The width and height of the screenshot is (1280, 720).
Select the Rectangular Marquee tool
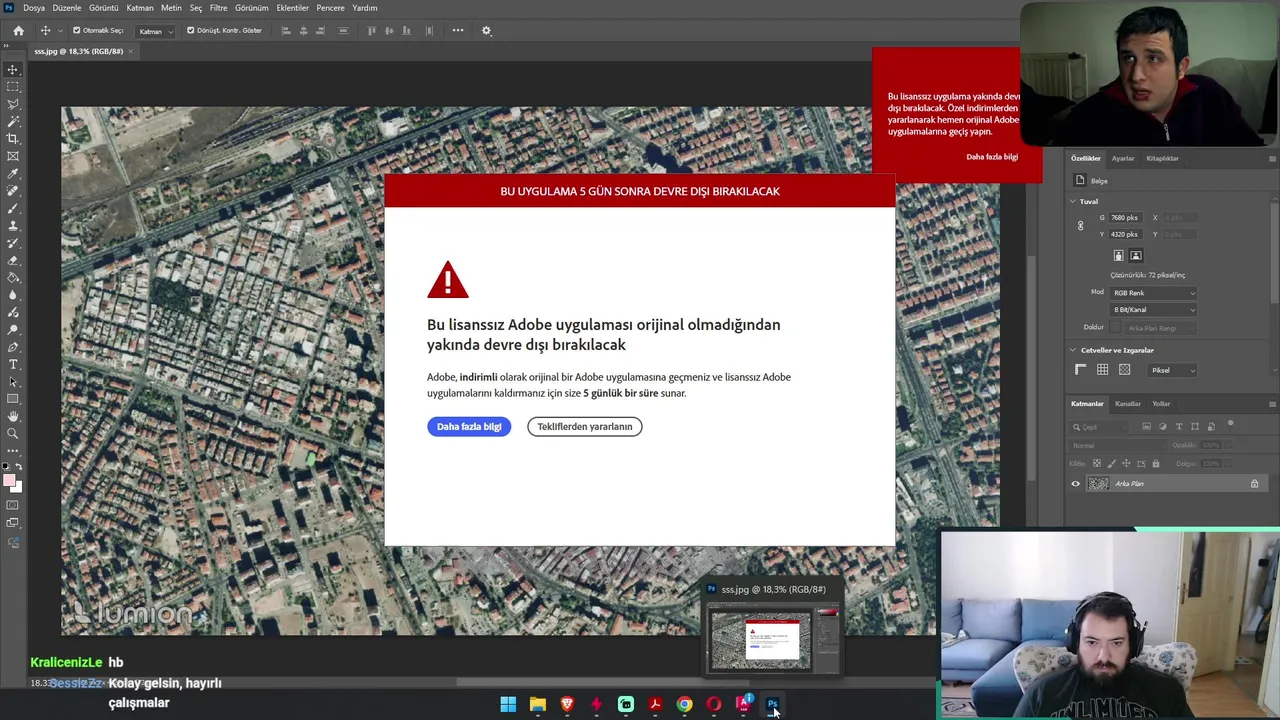(x=13, y=87)
